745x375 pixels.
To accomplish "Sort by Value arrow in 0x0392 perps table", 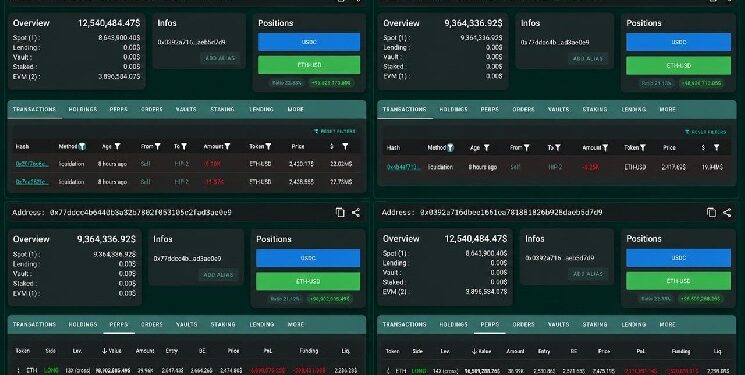I will coord(474,352).
